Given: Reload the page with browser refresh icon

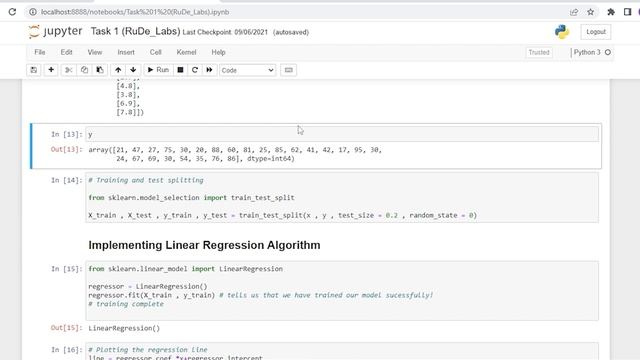Looking at the screenshot, I should tap(12, 12).
